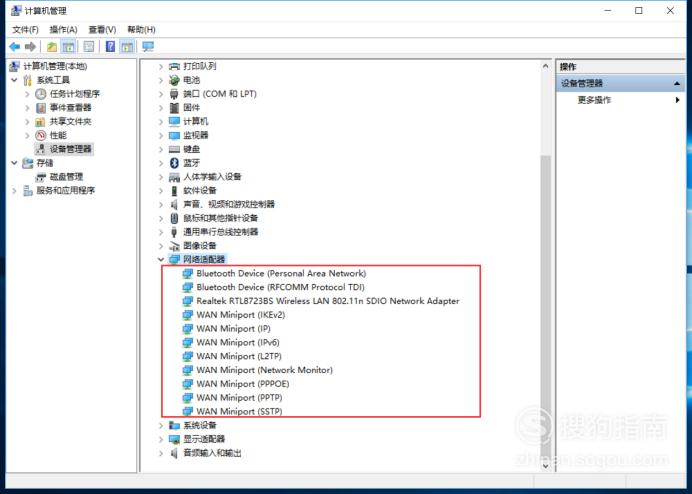Click the Up one level folder icon
The image size is (692, 494).
click(52, 46)
